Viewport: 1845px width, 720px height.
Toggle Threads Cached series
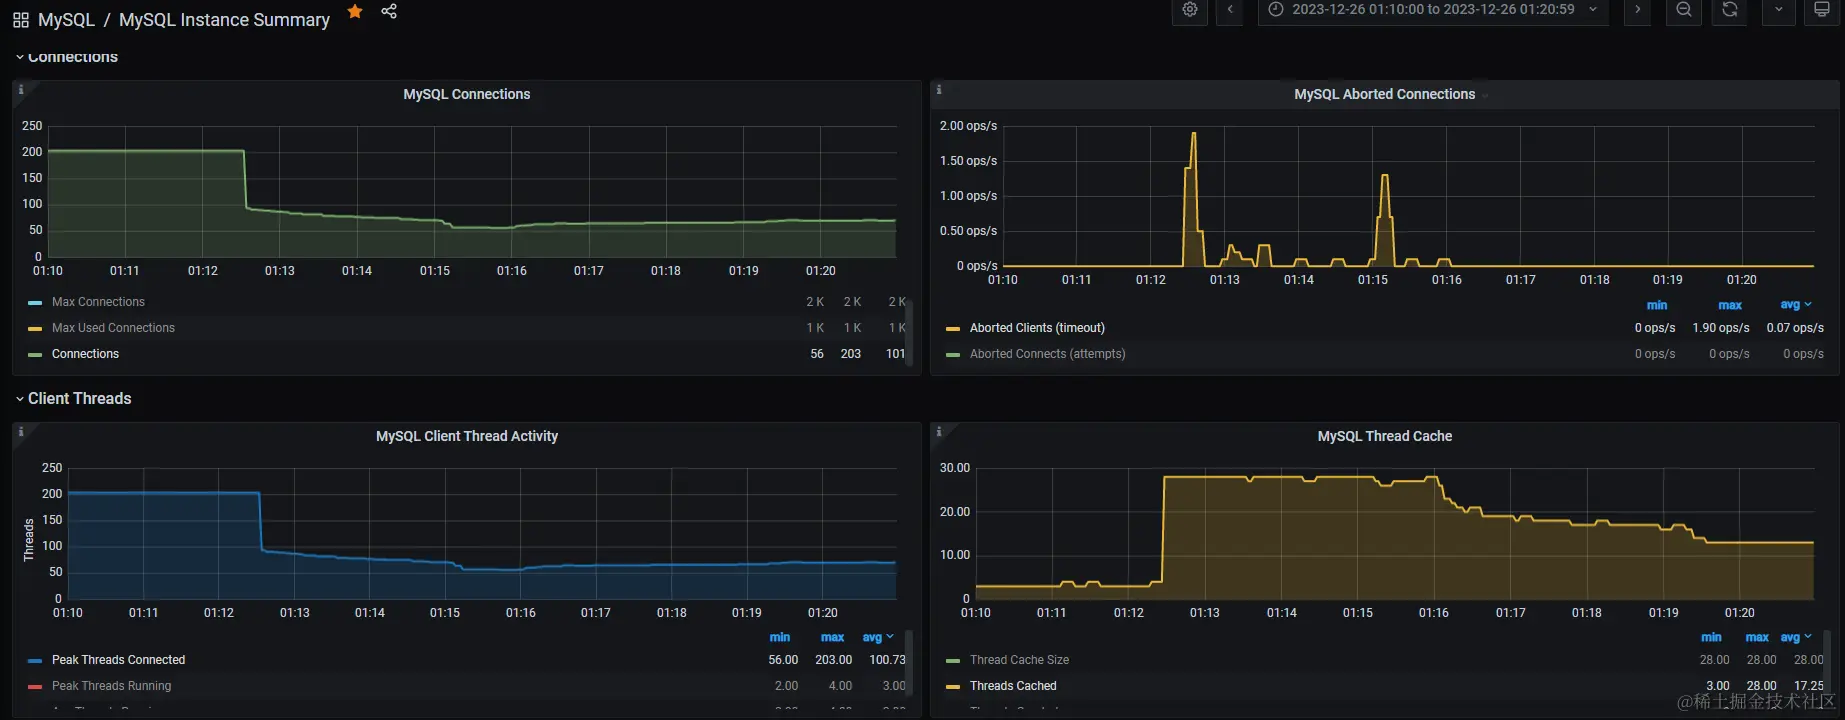pyautogui.click(x=1013, y=686)
